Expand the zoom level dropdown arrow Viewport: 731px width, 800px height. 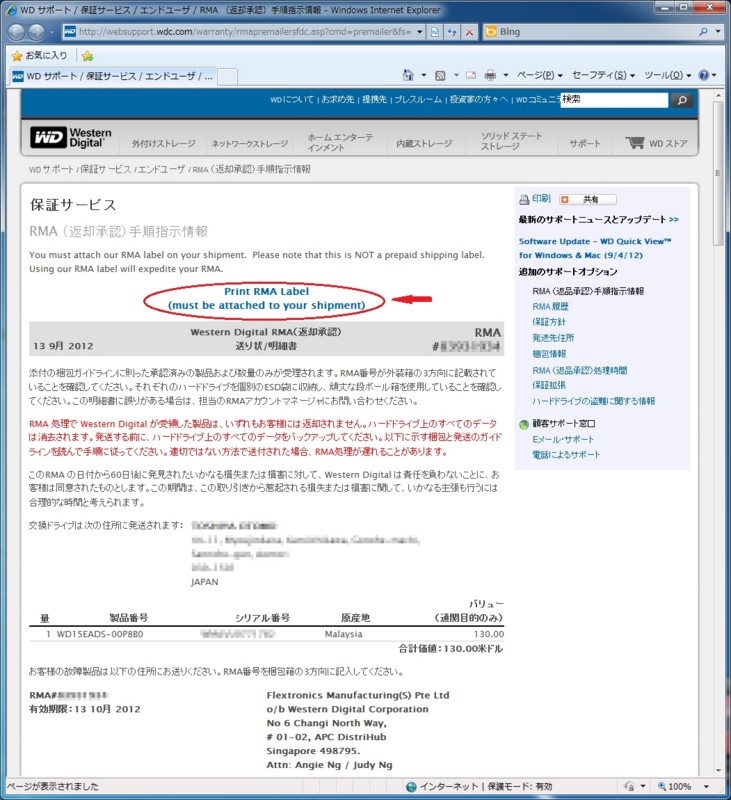(706, 786)
